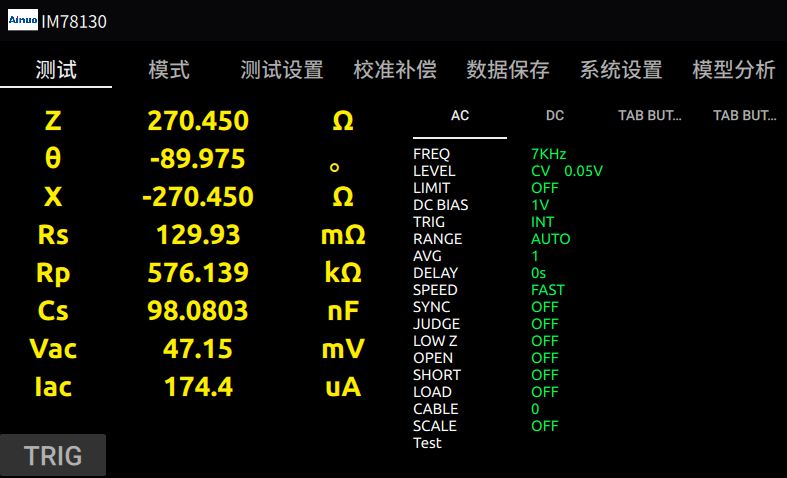Change the SPEED FAST setting

[x=548, y=290]
